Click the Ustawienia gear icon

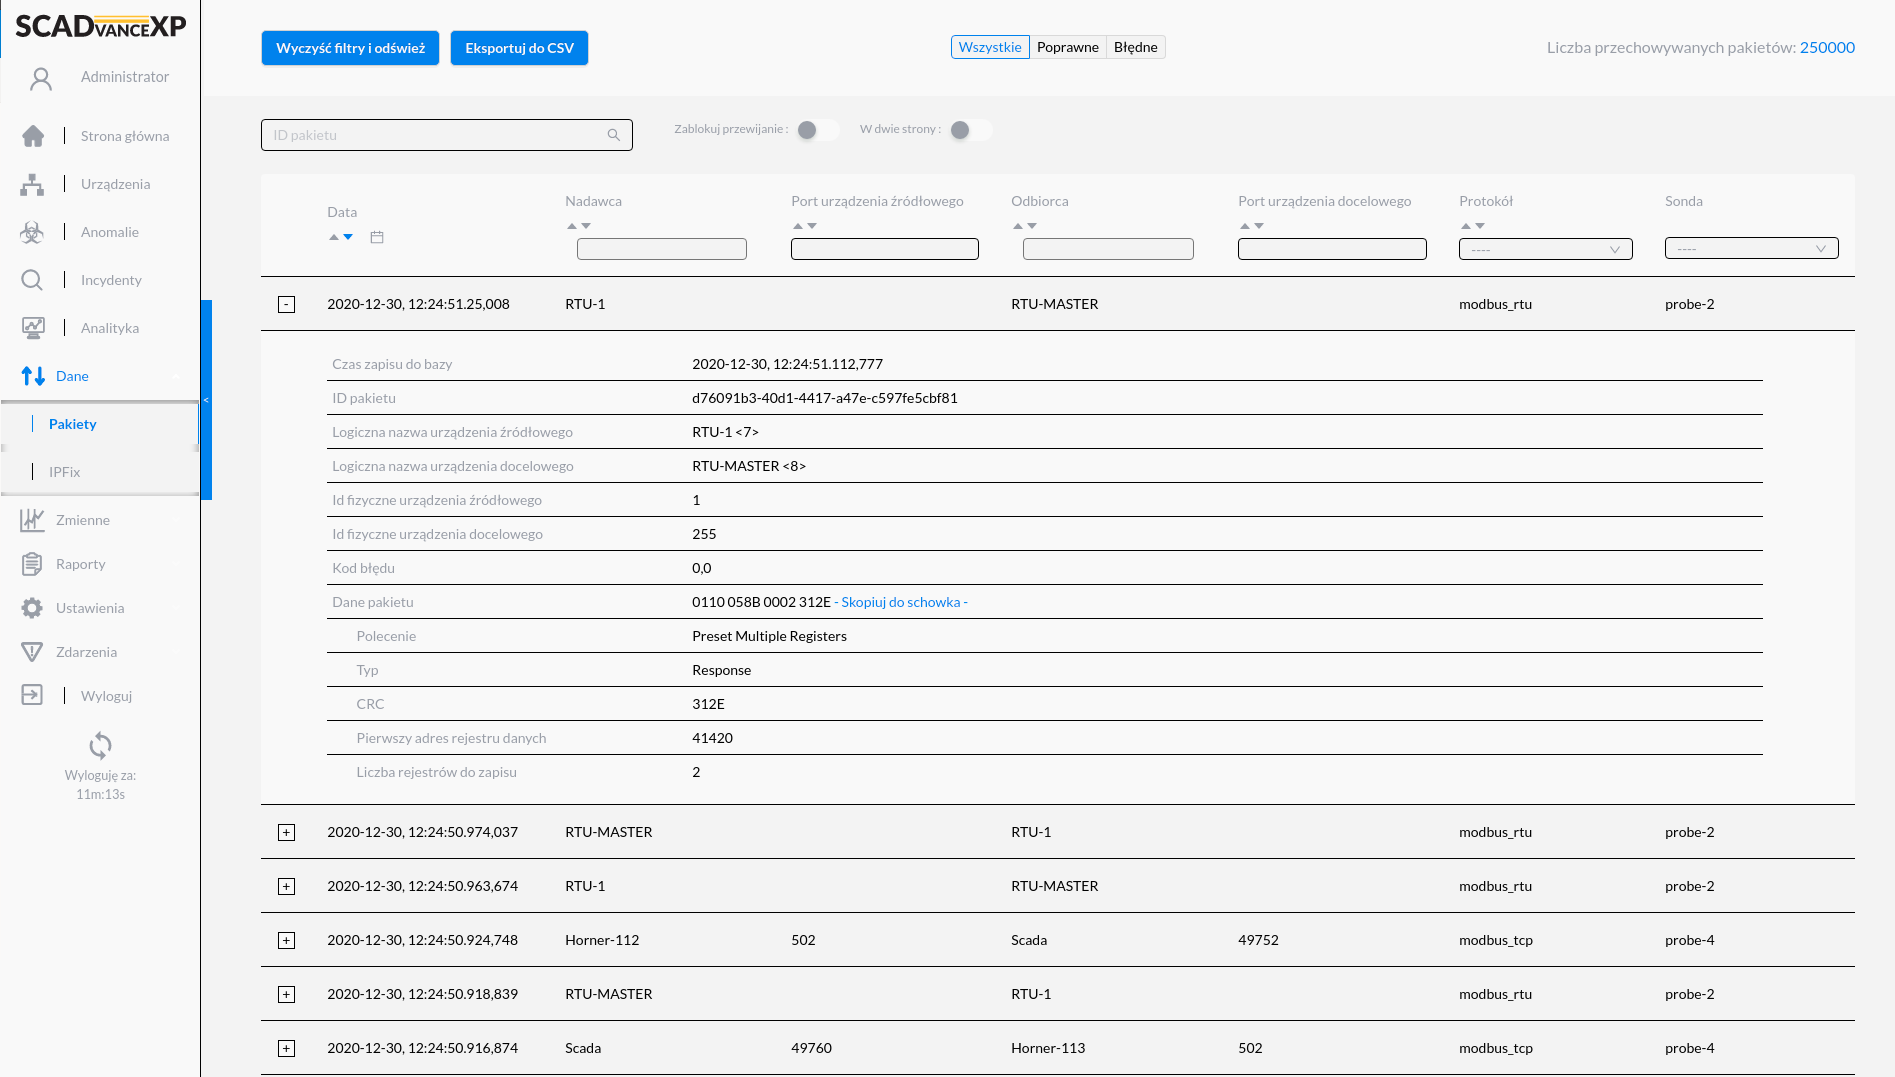coord(32,608)
